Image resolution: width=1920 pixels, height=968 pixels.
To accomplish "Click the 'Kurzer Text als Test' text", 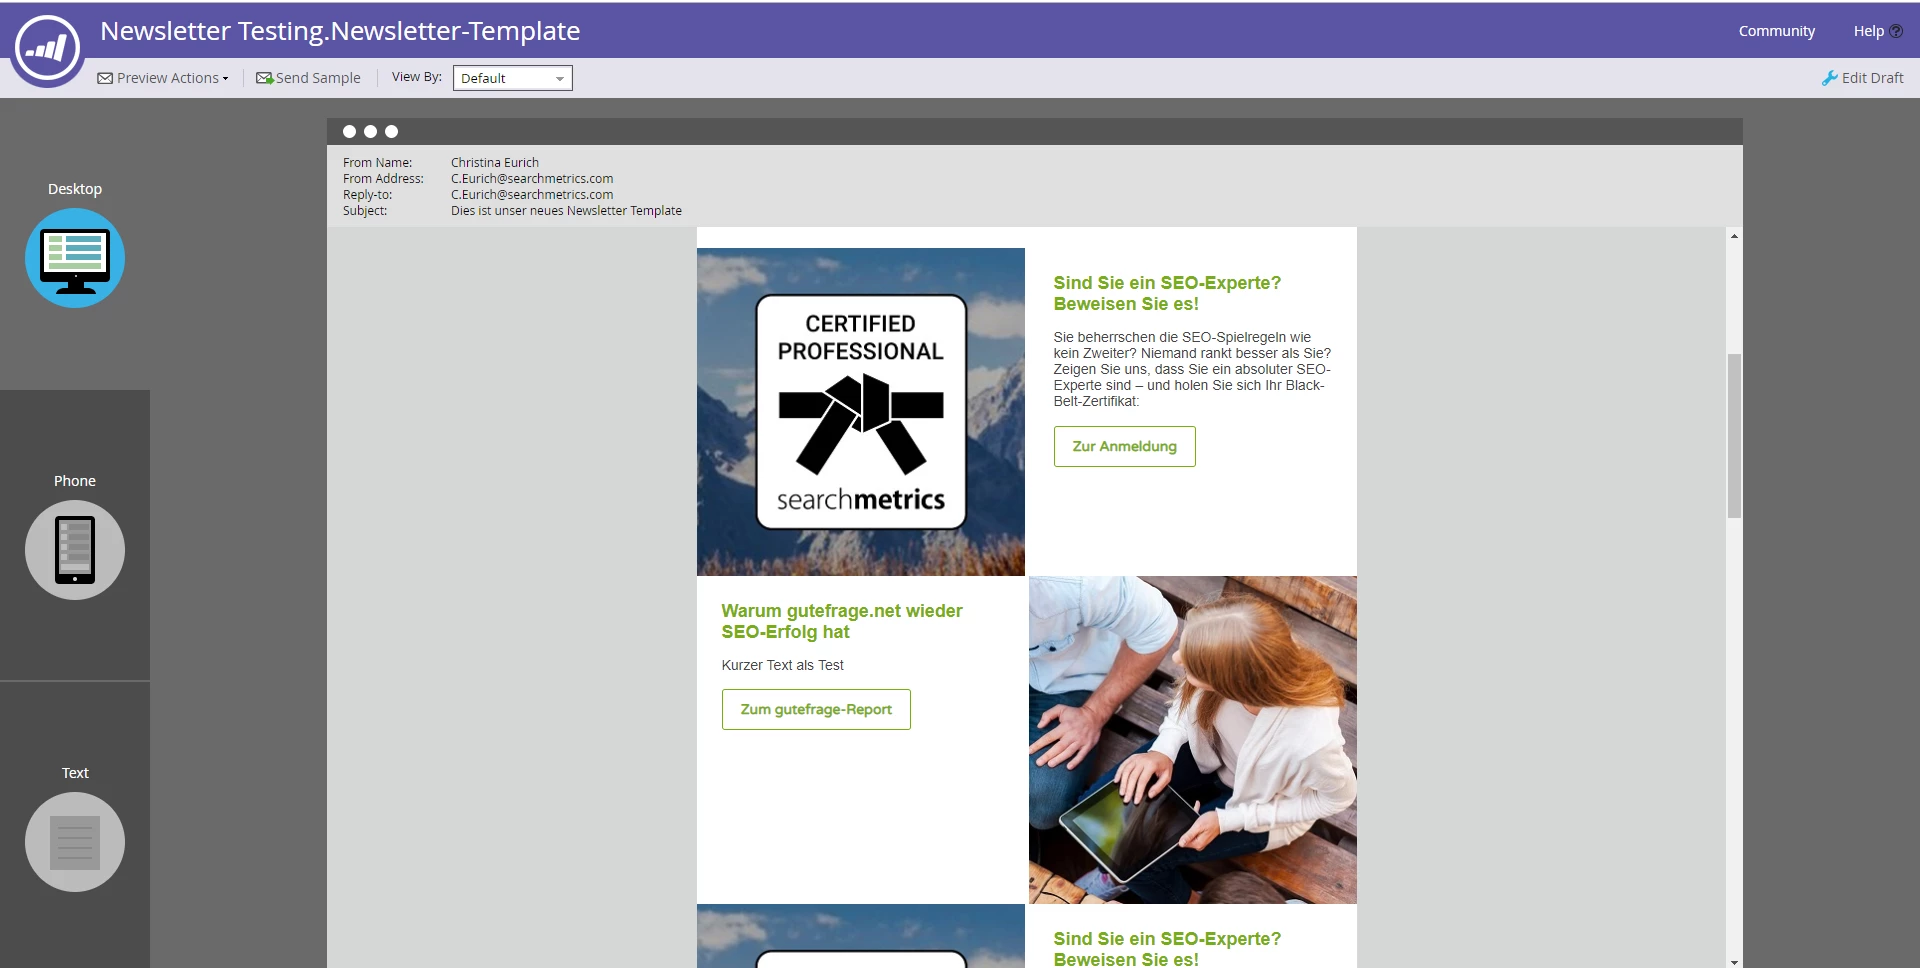I will pyautogui.click(x=783, y=665).
